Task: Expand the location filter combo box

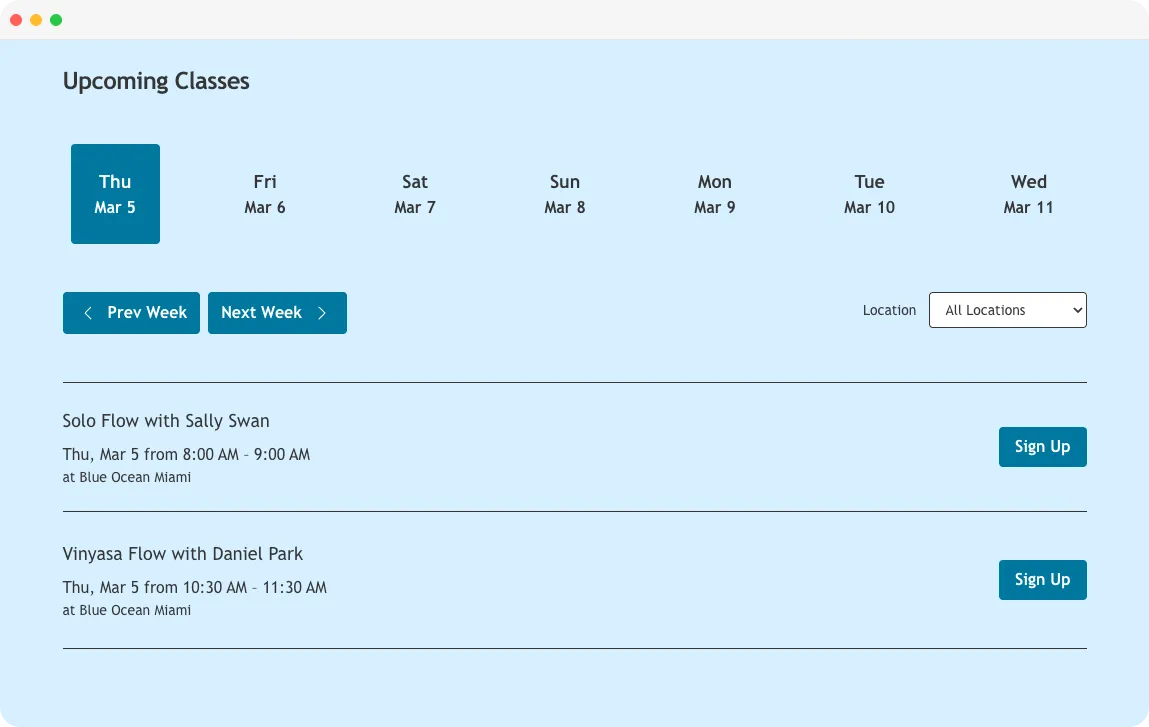Action: (1007, 310)
